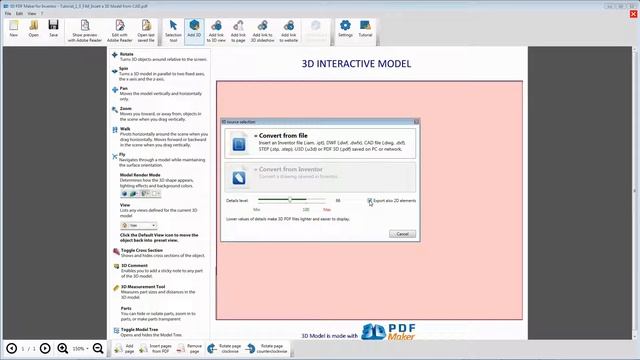Add link to page

click(238, 31)
